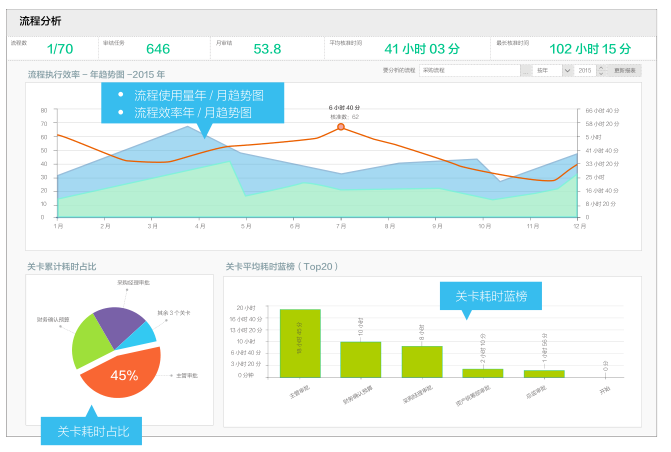Viewport: 671px width, 452px height.
Task: Click the 流程执行效率 year trend chart title
Action: 96,74
